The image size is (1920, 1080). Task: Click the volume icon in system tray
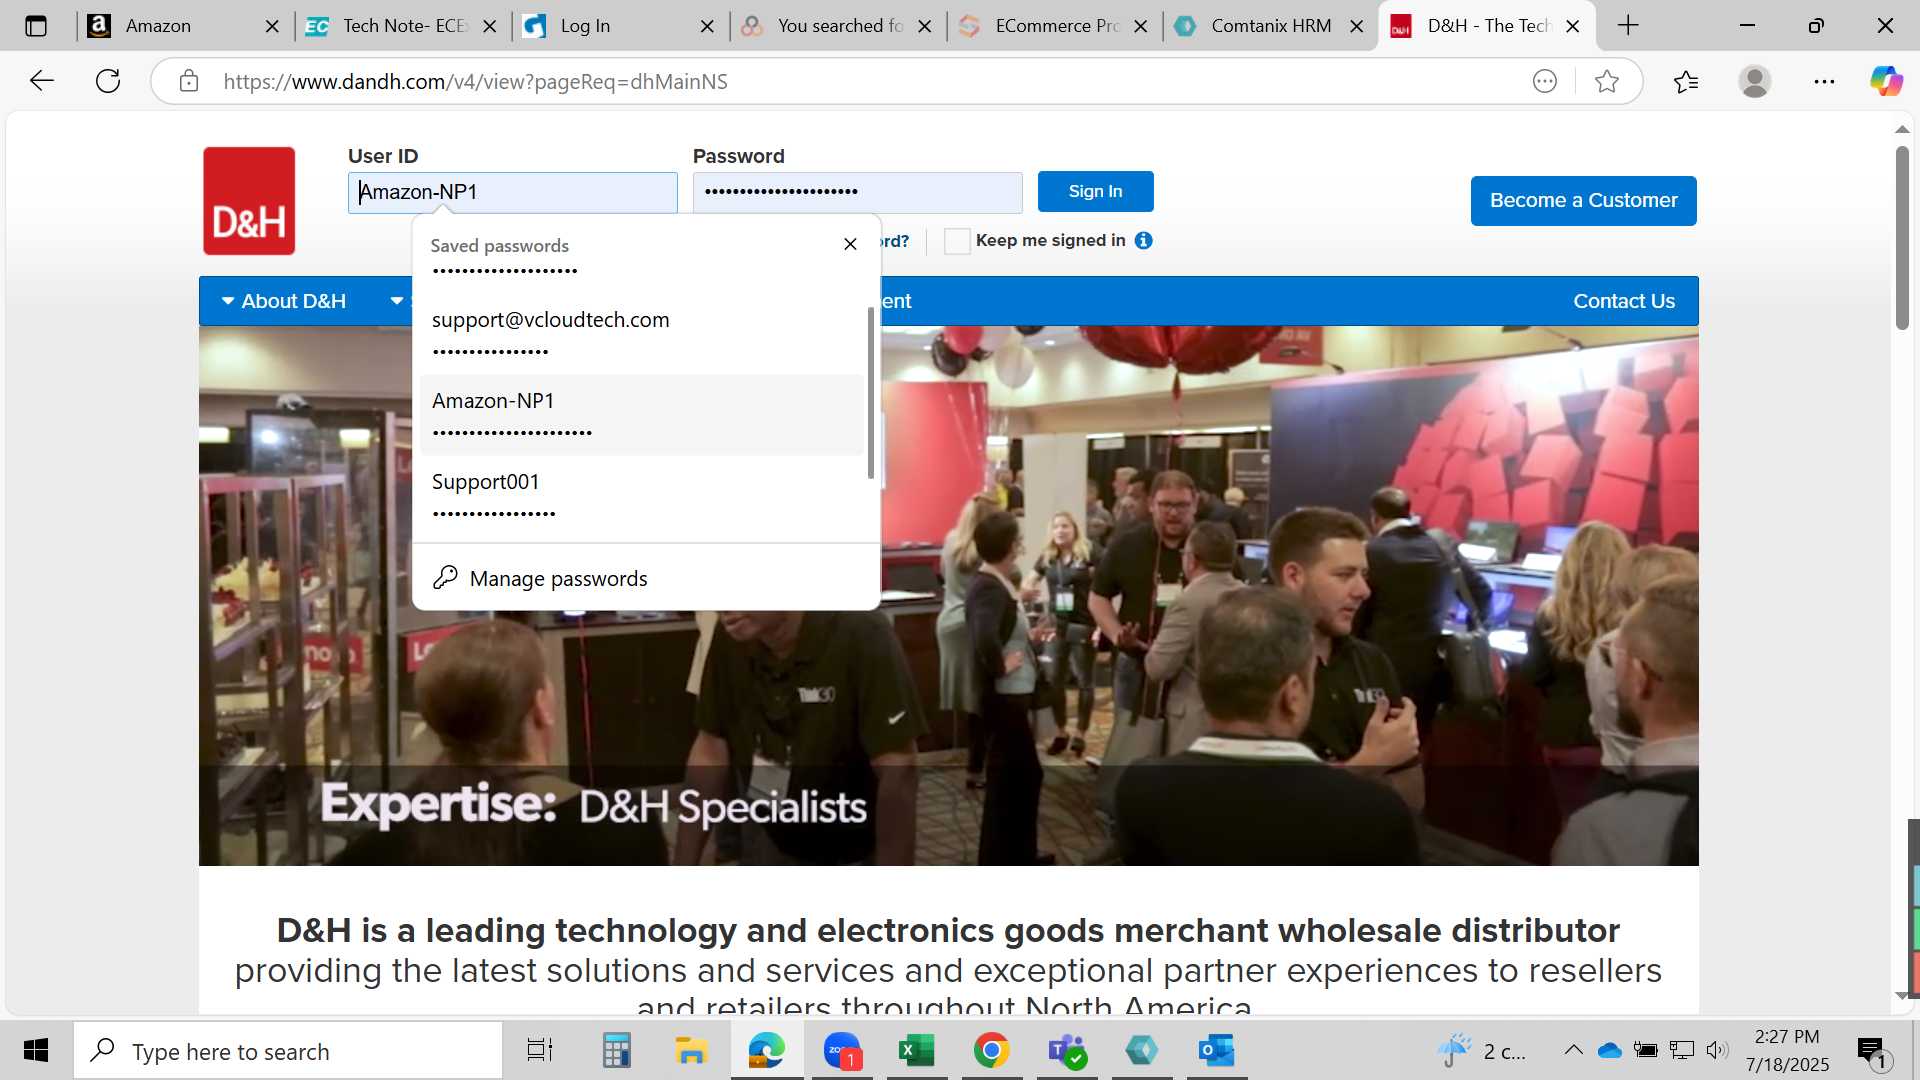[1717, 1050]
